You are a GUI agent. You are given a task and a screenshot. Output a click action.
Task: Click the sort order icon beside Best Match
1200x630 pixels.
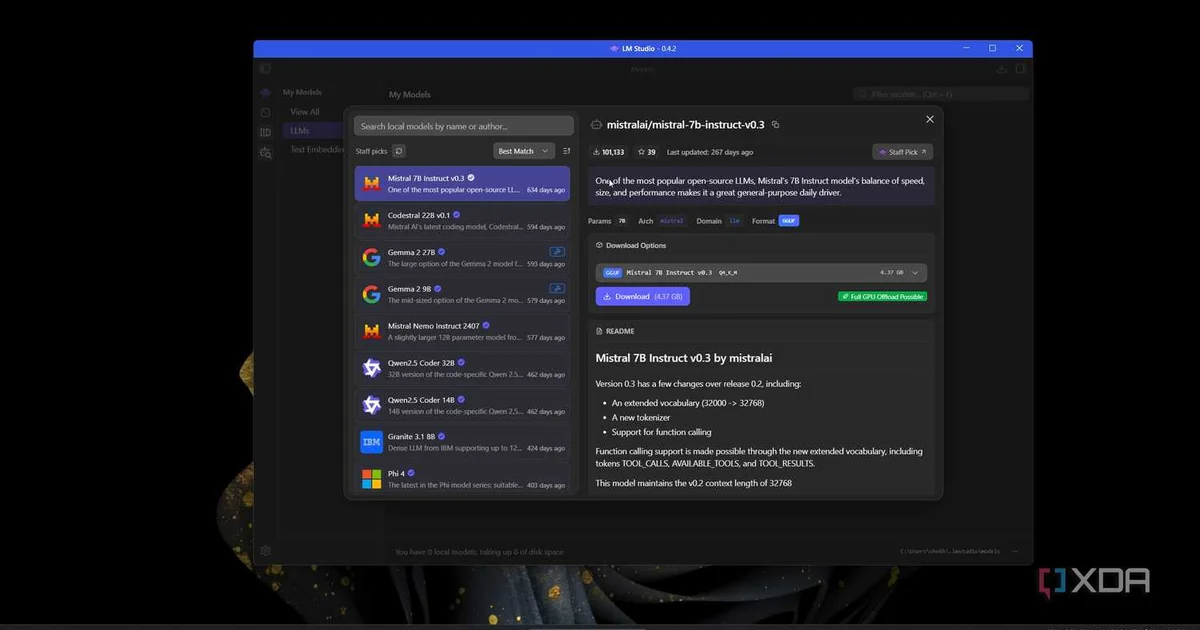coord(566,151)
